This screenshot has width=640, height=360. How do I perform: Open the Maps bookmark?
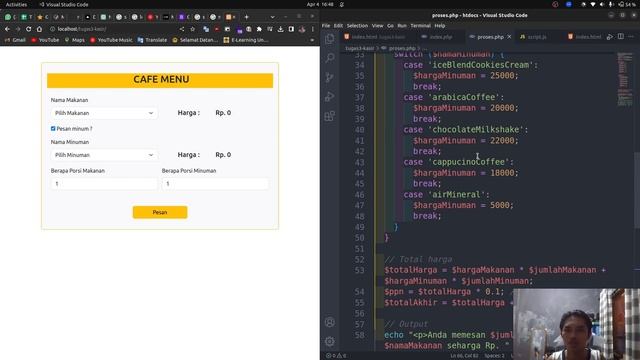coord(74,40)
